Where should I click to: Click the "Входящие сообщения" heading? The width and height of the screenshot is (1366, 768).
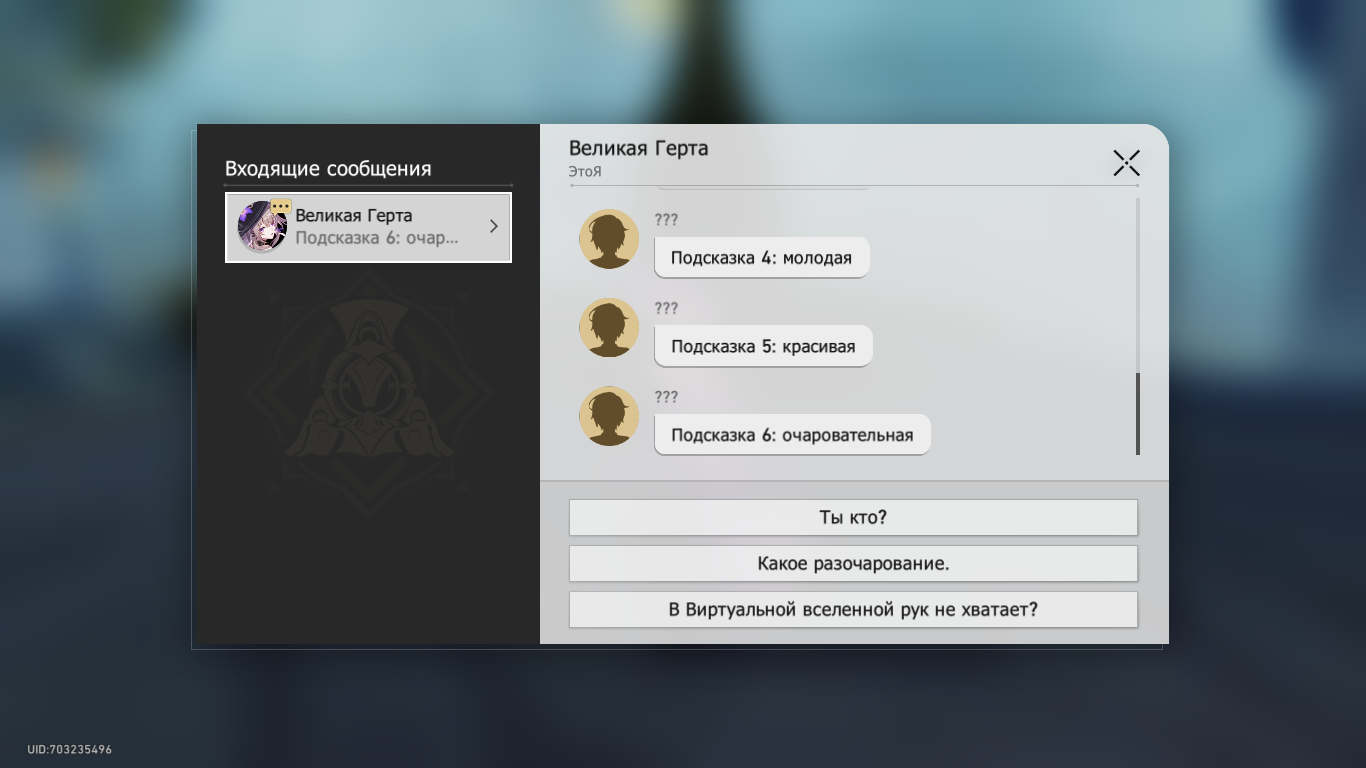coord(328,169)
